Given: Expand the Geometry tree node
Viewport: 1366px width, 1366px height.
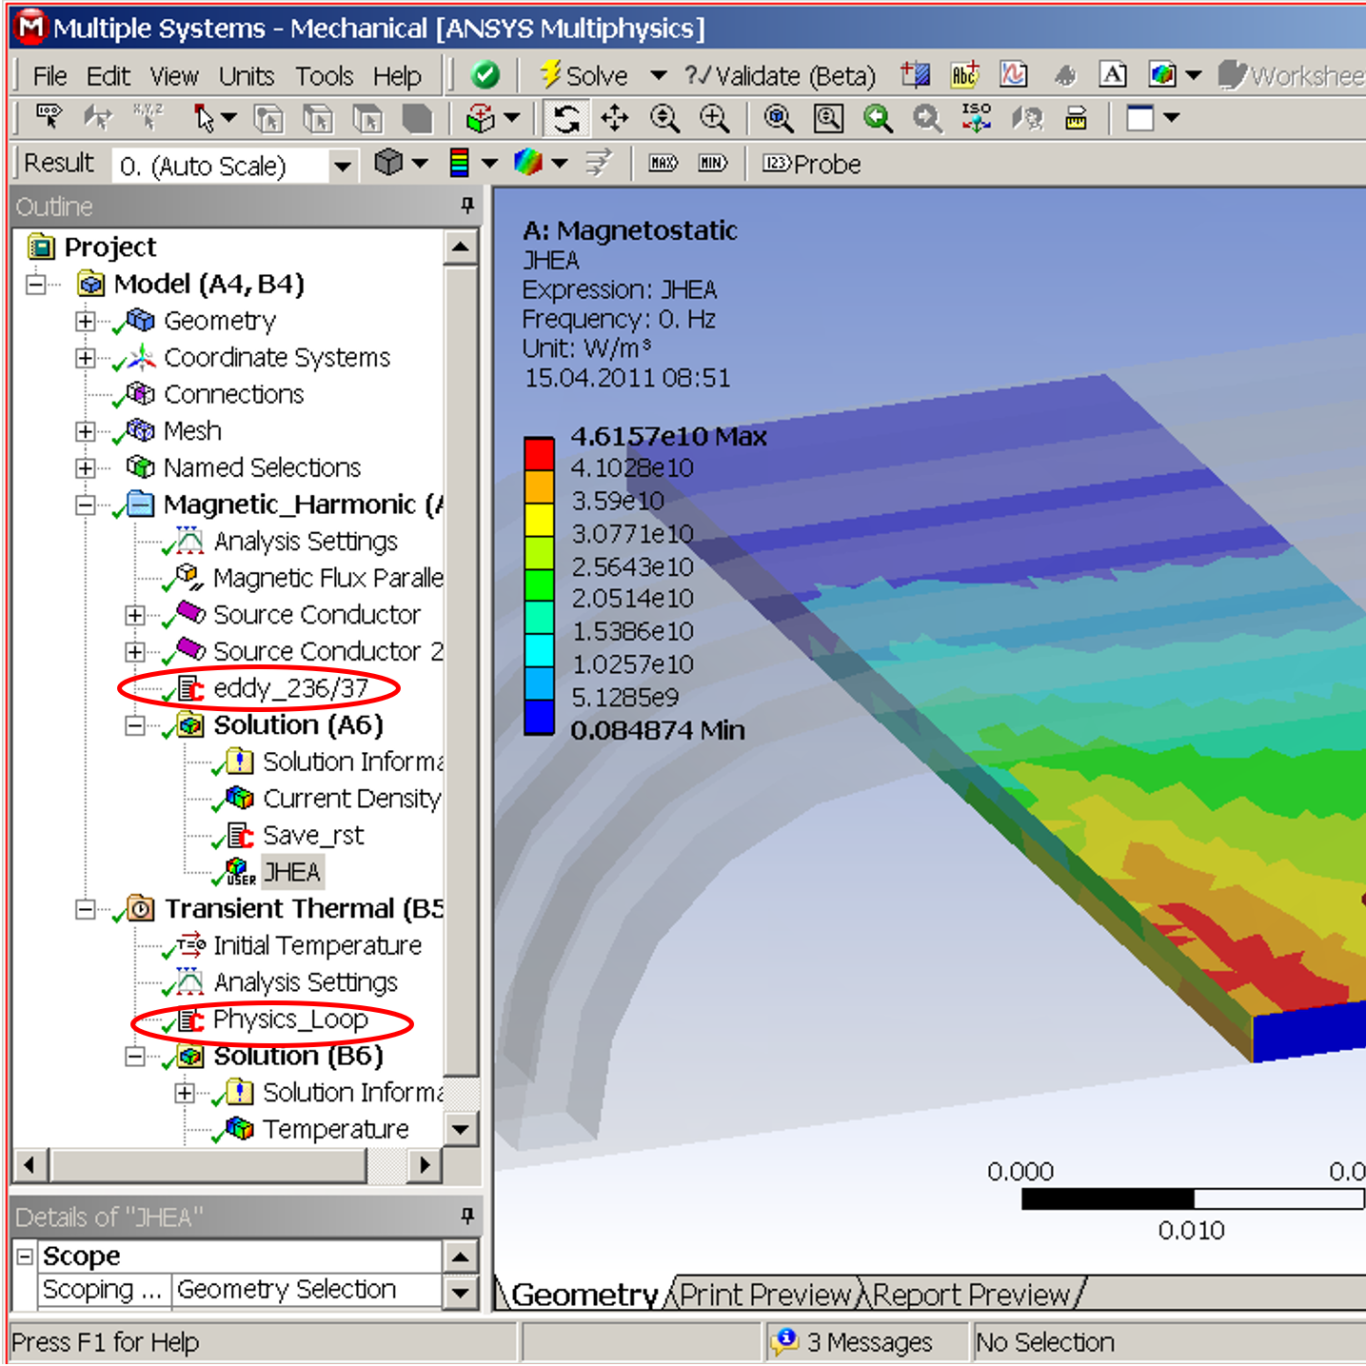Looking at the screenshot, I should pos(86,321).
